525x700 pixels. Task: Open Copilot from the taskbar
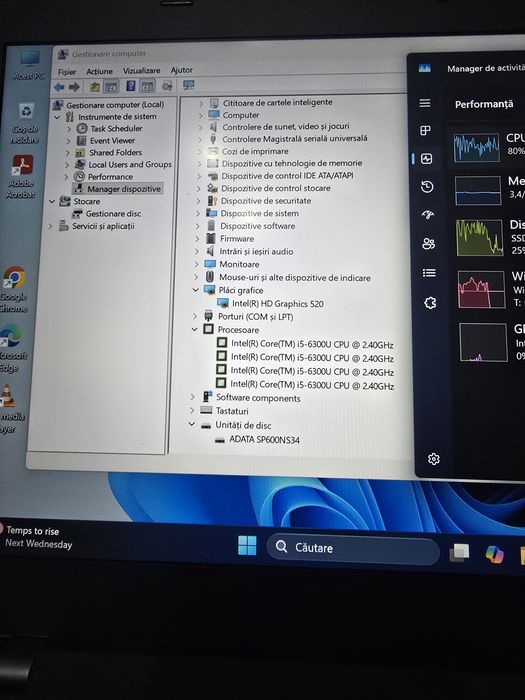point(494,554)
